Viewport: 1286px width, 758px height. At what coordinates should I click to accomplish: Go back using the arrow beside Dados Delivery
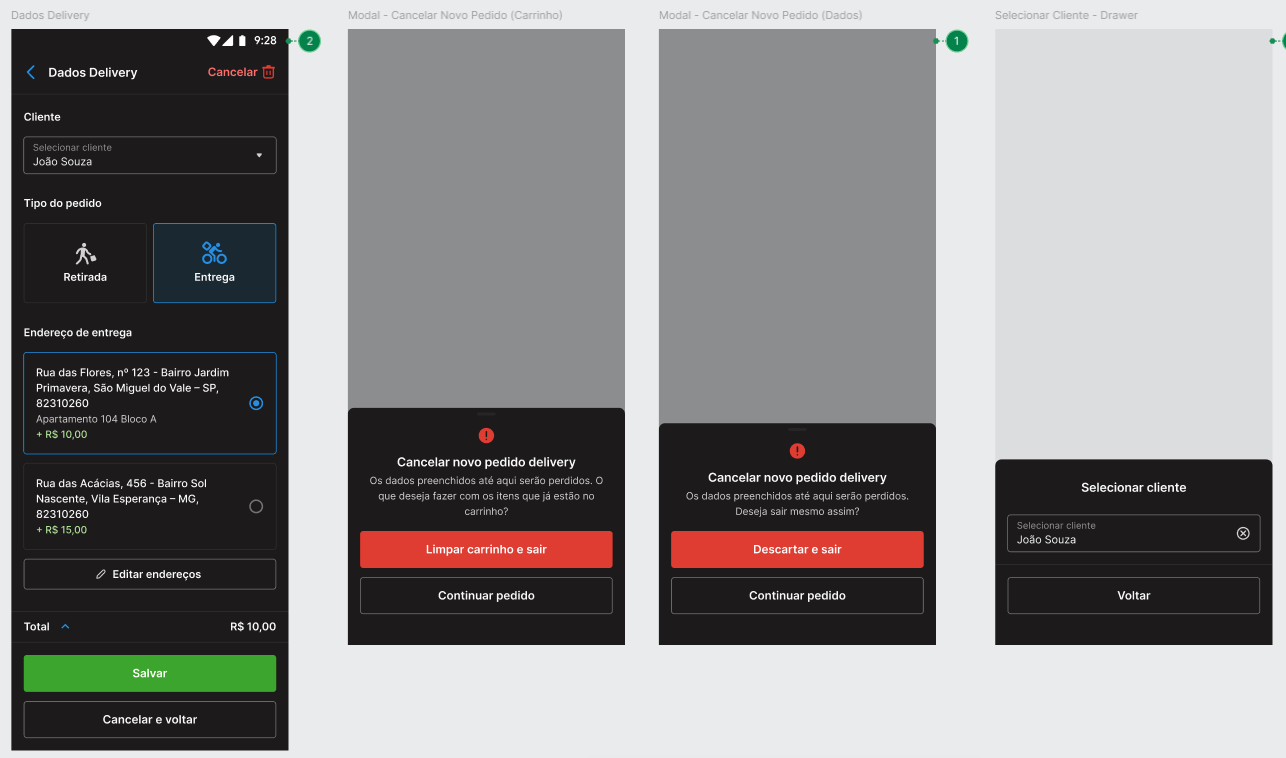31,72
